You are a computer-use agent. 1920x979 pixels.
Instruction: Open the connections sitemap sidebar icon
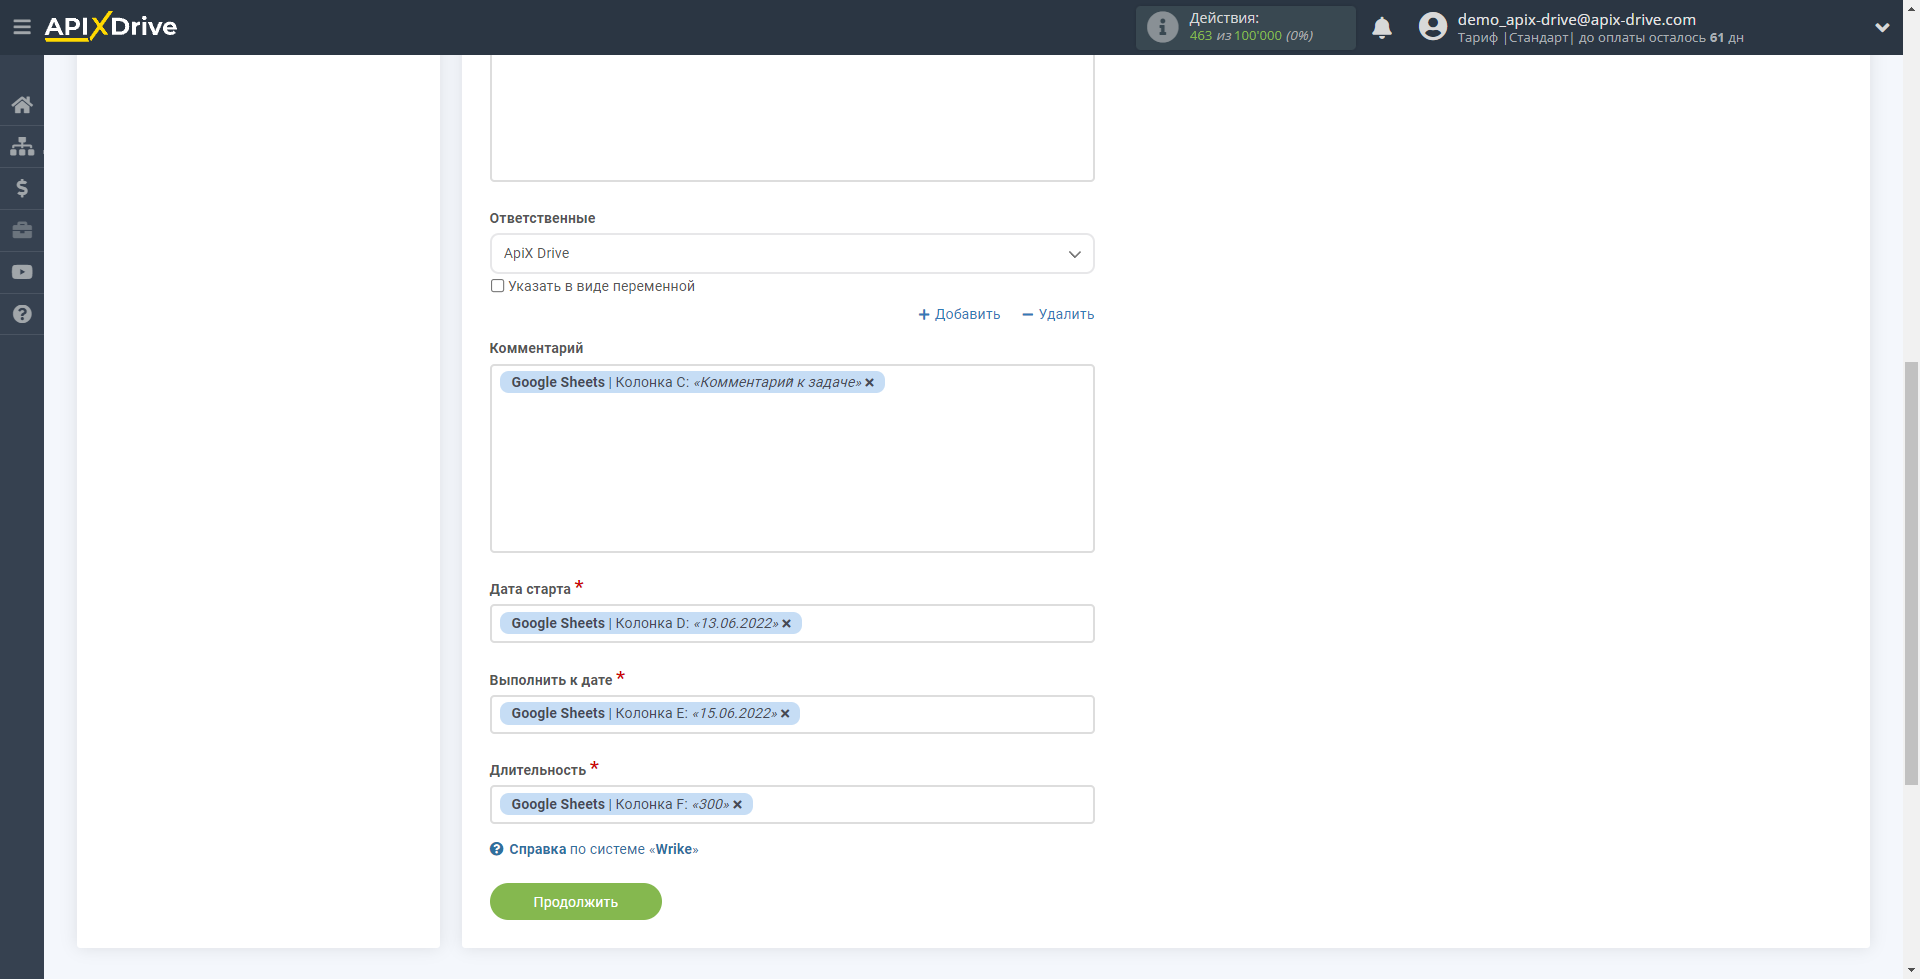[22, 147]
